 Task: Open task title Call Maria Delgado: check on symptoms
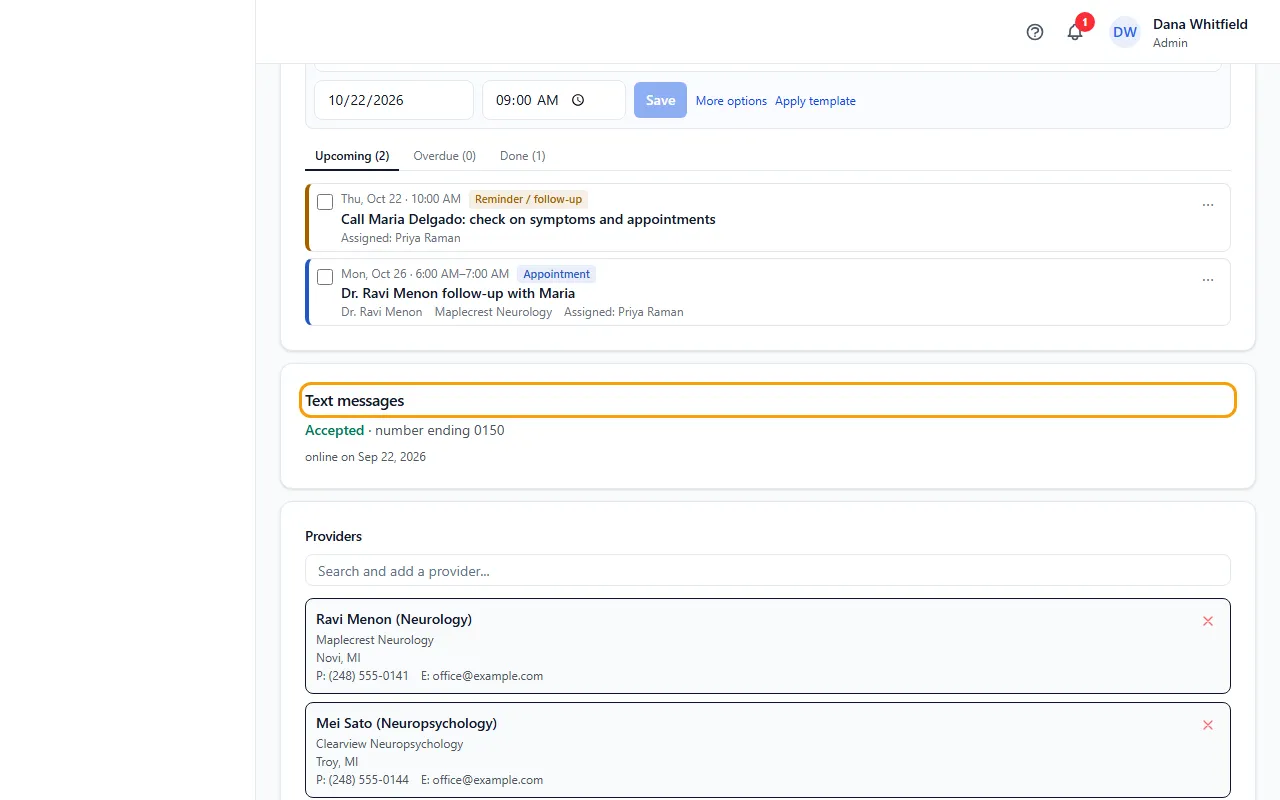point(528,219)
